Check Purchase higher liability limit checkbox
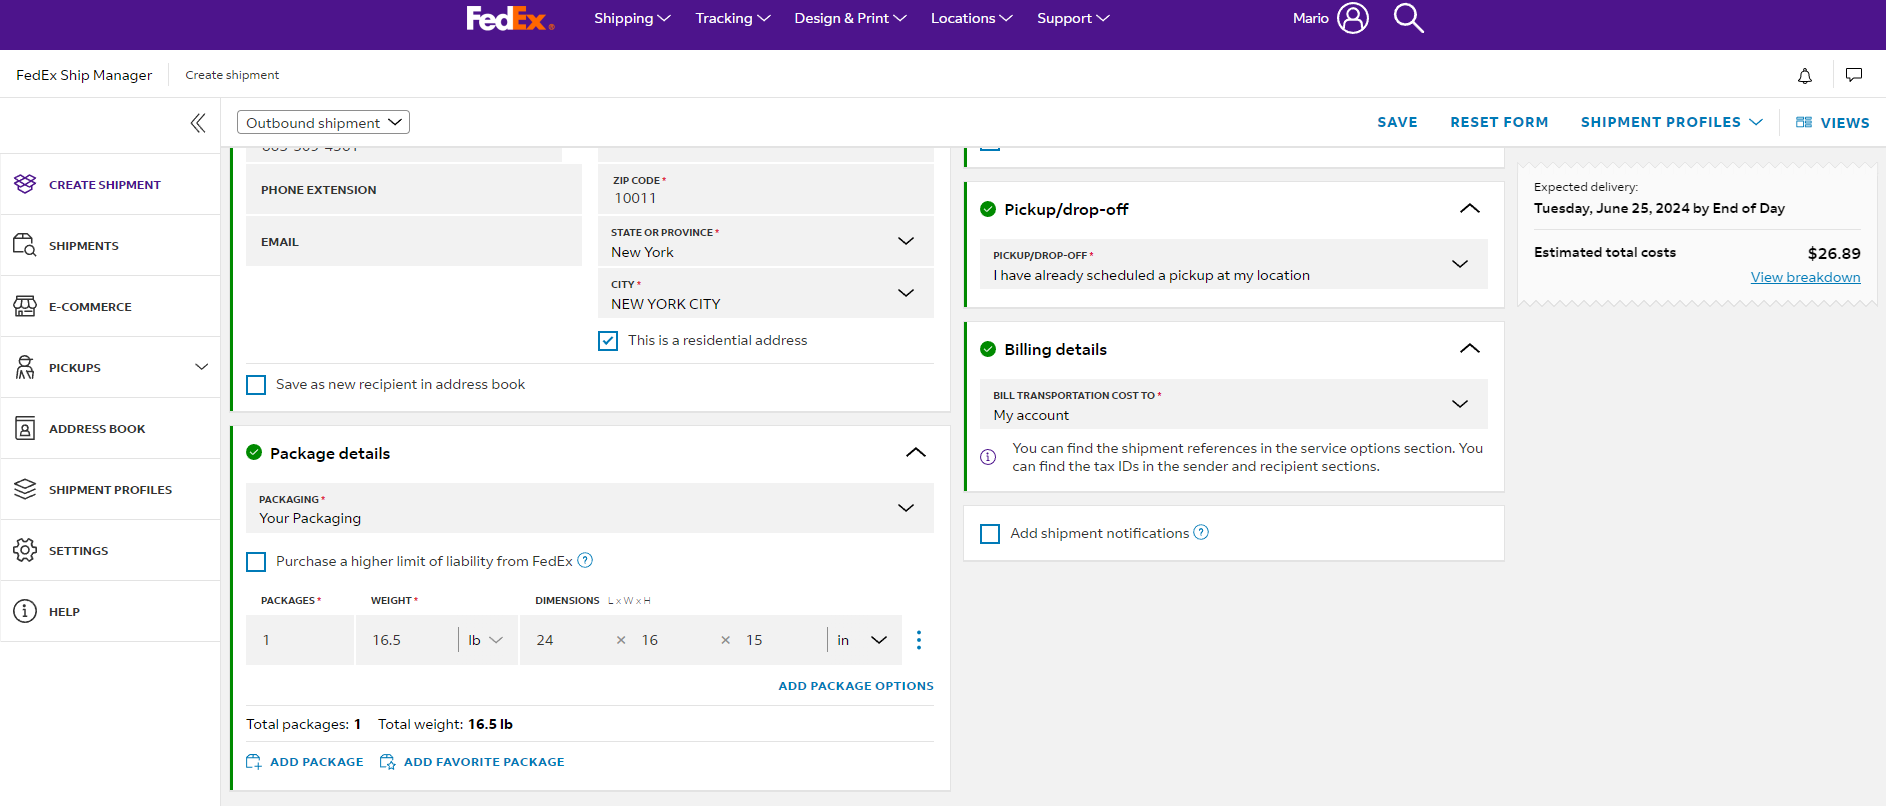This screenshot has height=806, width=1886. pos(256,562)
